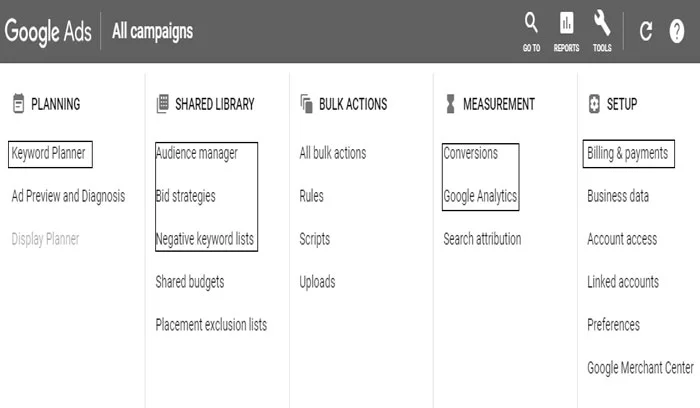Open Audience manager in Shared Library
The image size is (700, 408).
pos(197,154)
